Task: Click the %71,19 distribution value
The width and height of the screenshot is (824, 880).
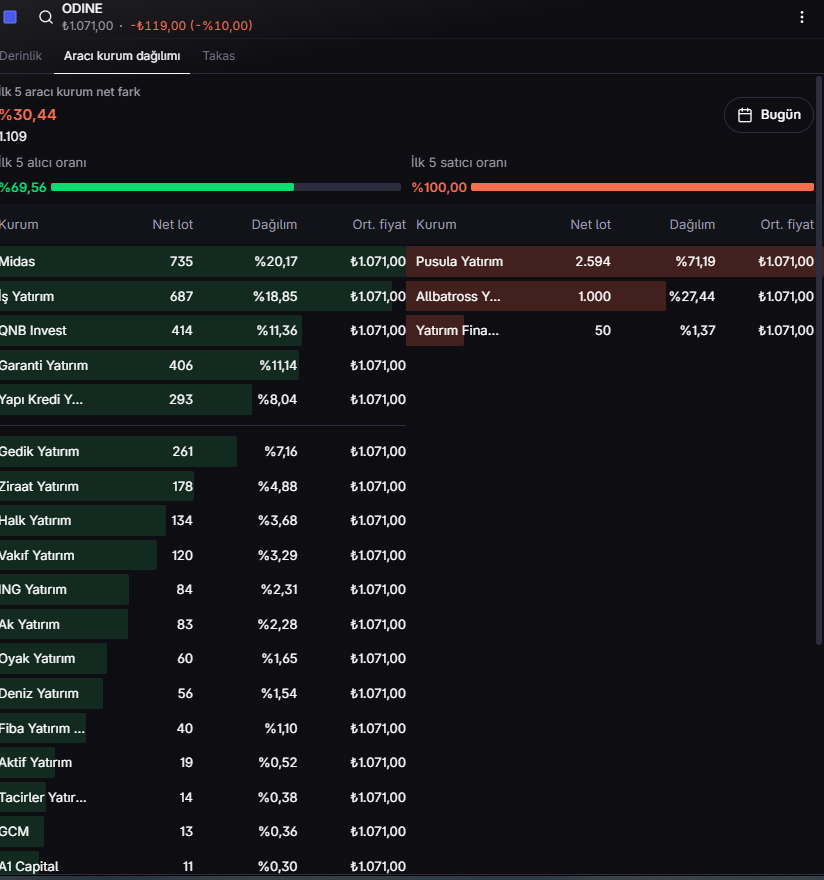Action: pos(695,262)
